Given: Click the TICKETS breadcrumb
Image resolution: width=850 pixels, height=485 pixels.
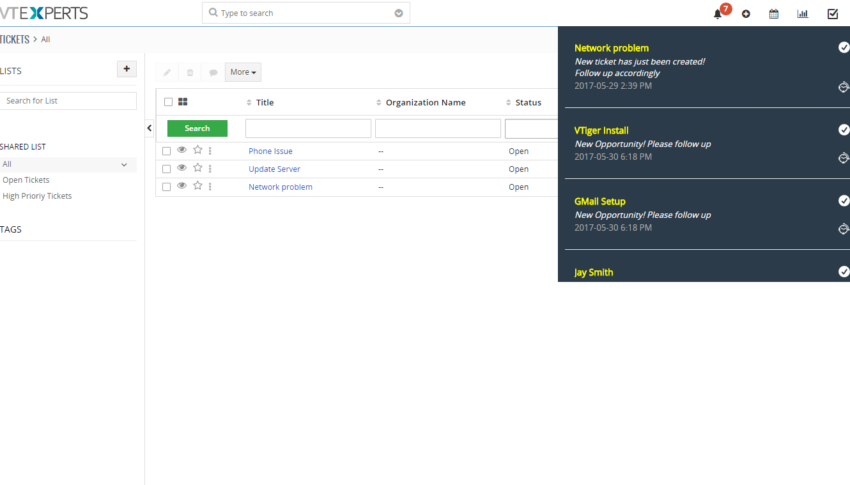Looking at the screenshot, I should coord(15,40).
